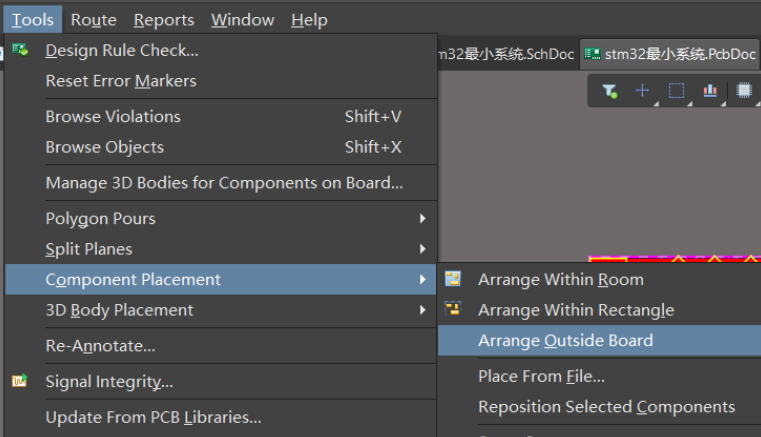Open the Route menu

pos(94,20)
